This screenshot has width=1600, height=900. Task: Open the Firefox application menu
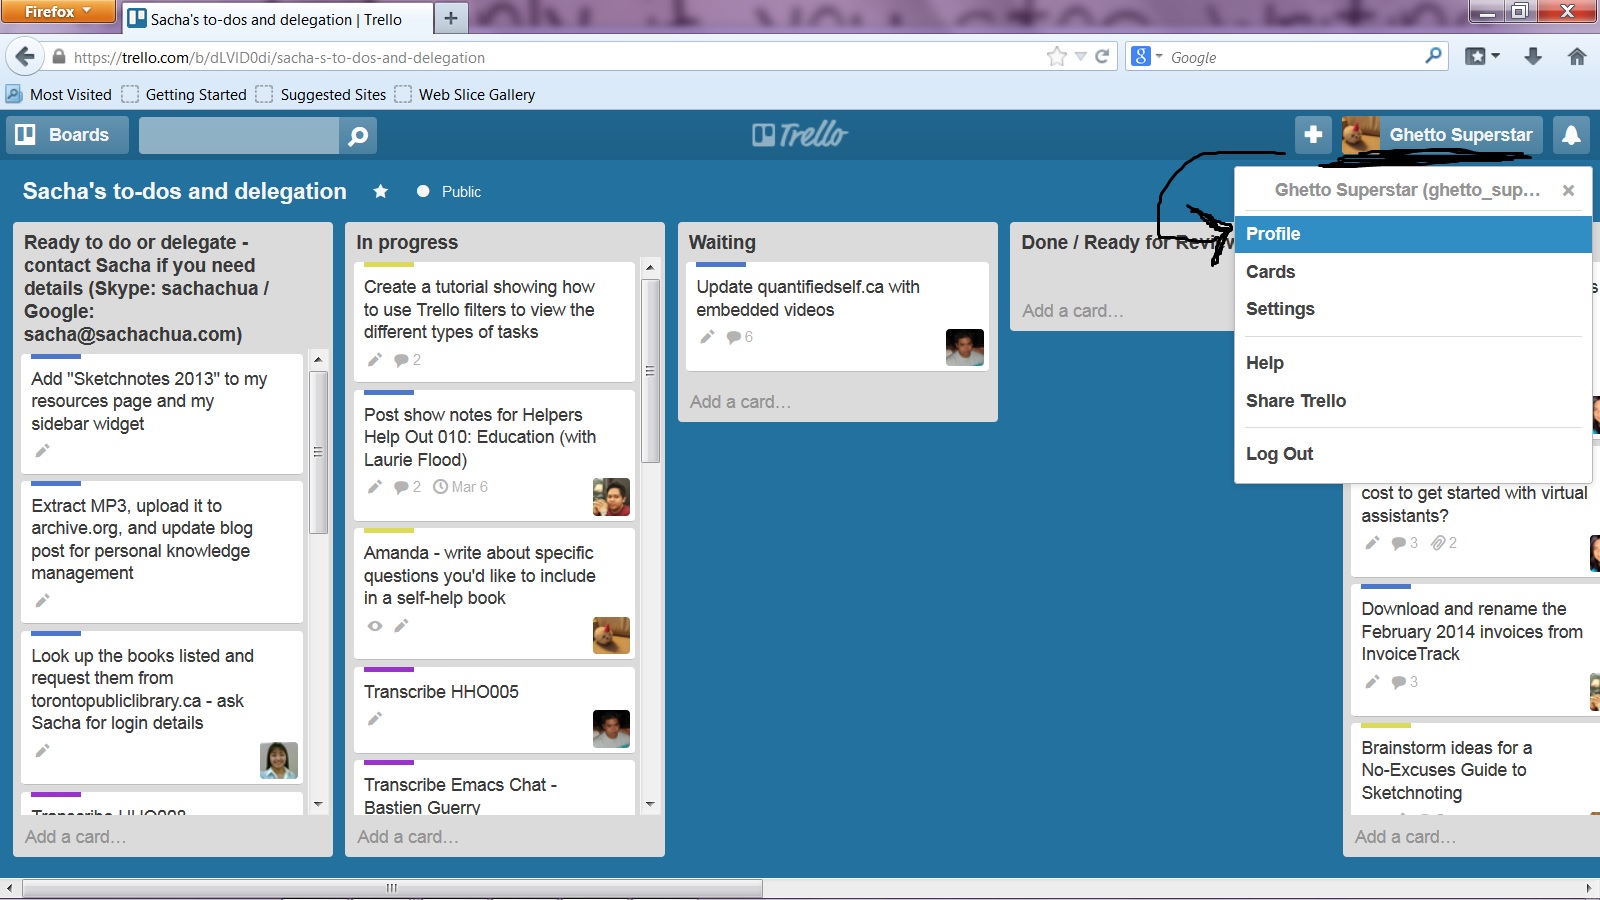click(56, 12)
